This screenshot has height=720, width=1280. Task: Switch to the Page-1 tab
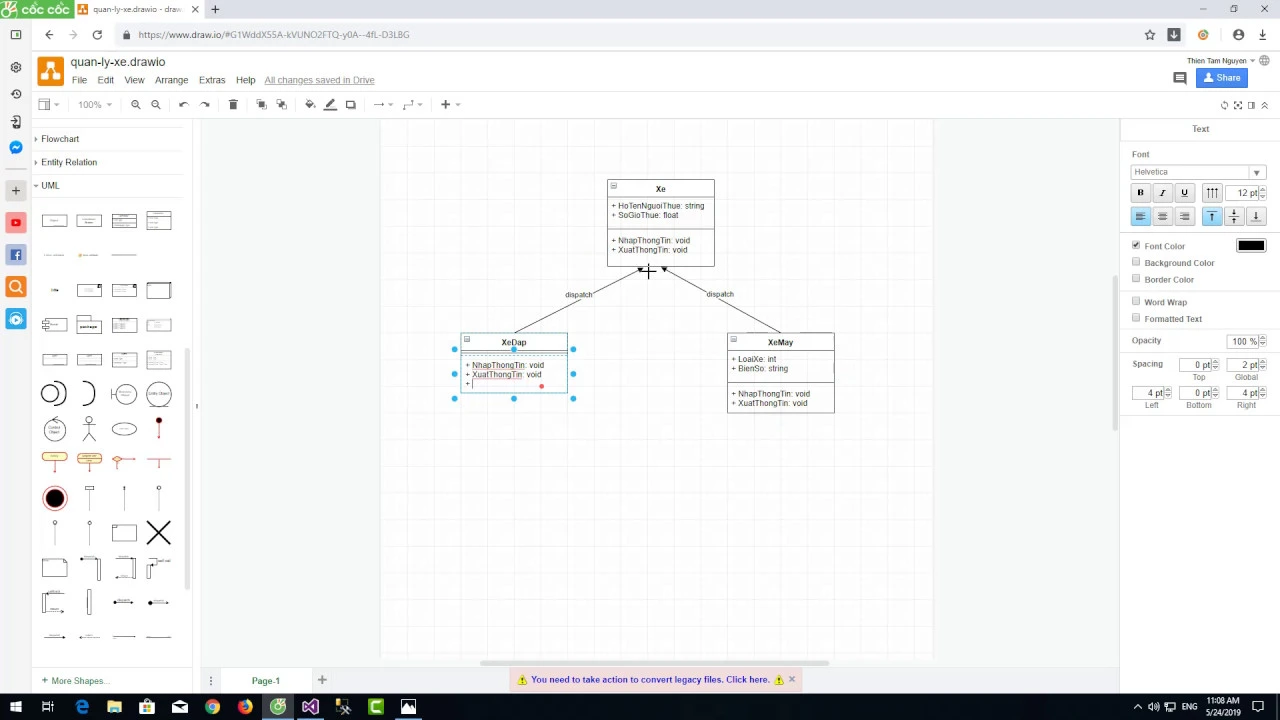point(265,681)
